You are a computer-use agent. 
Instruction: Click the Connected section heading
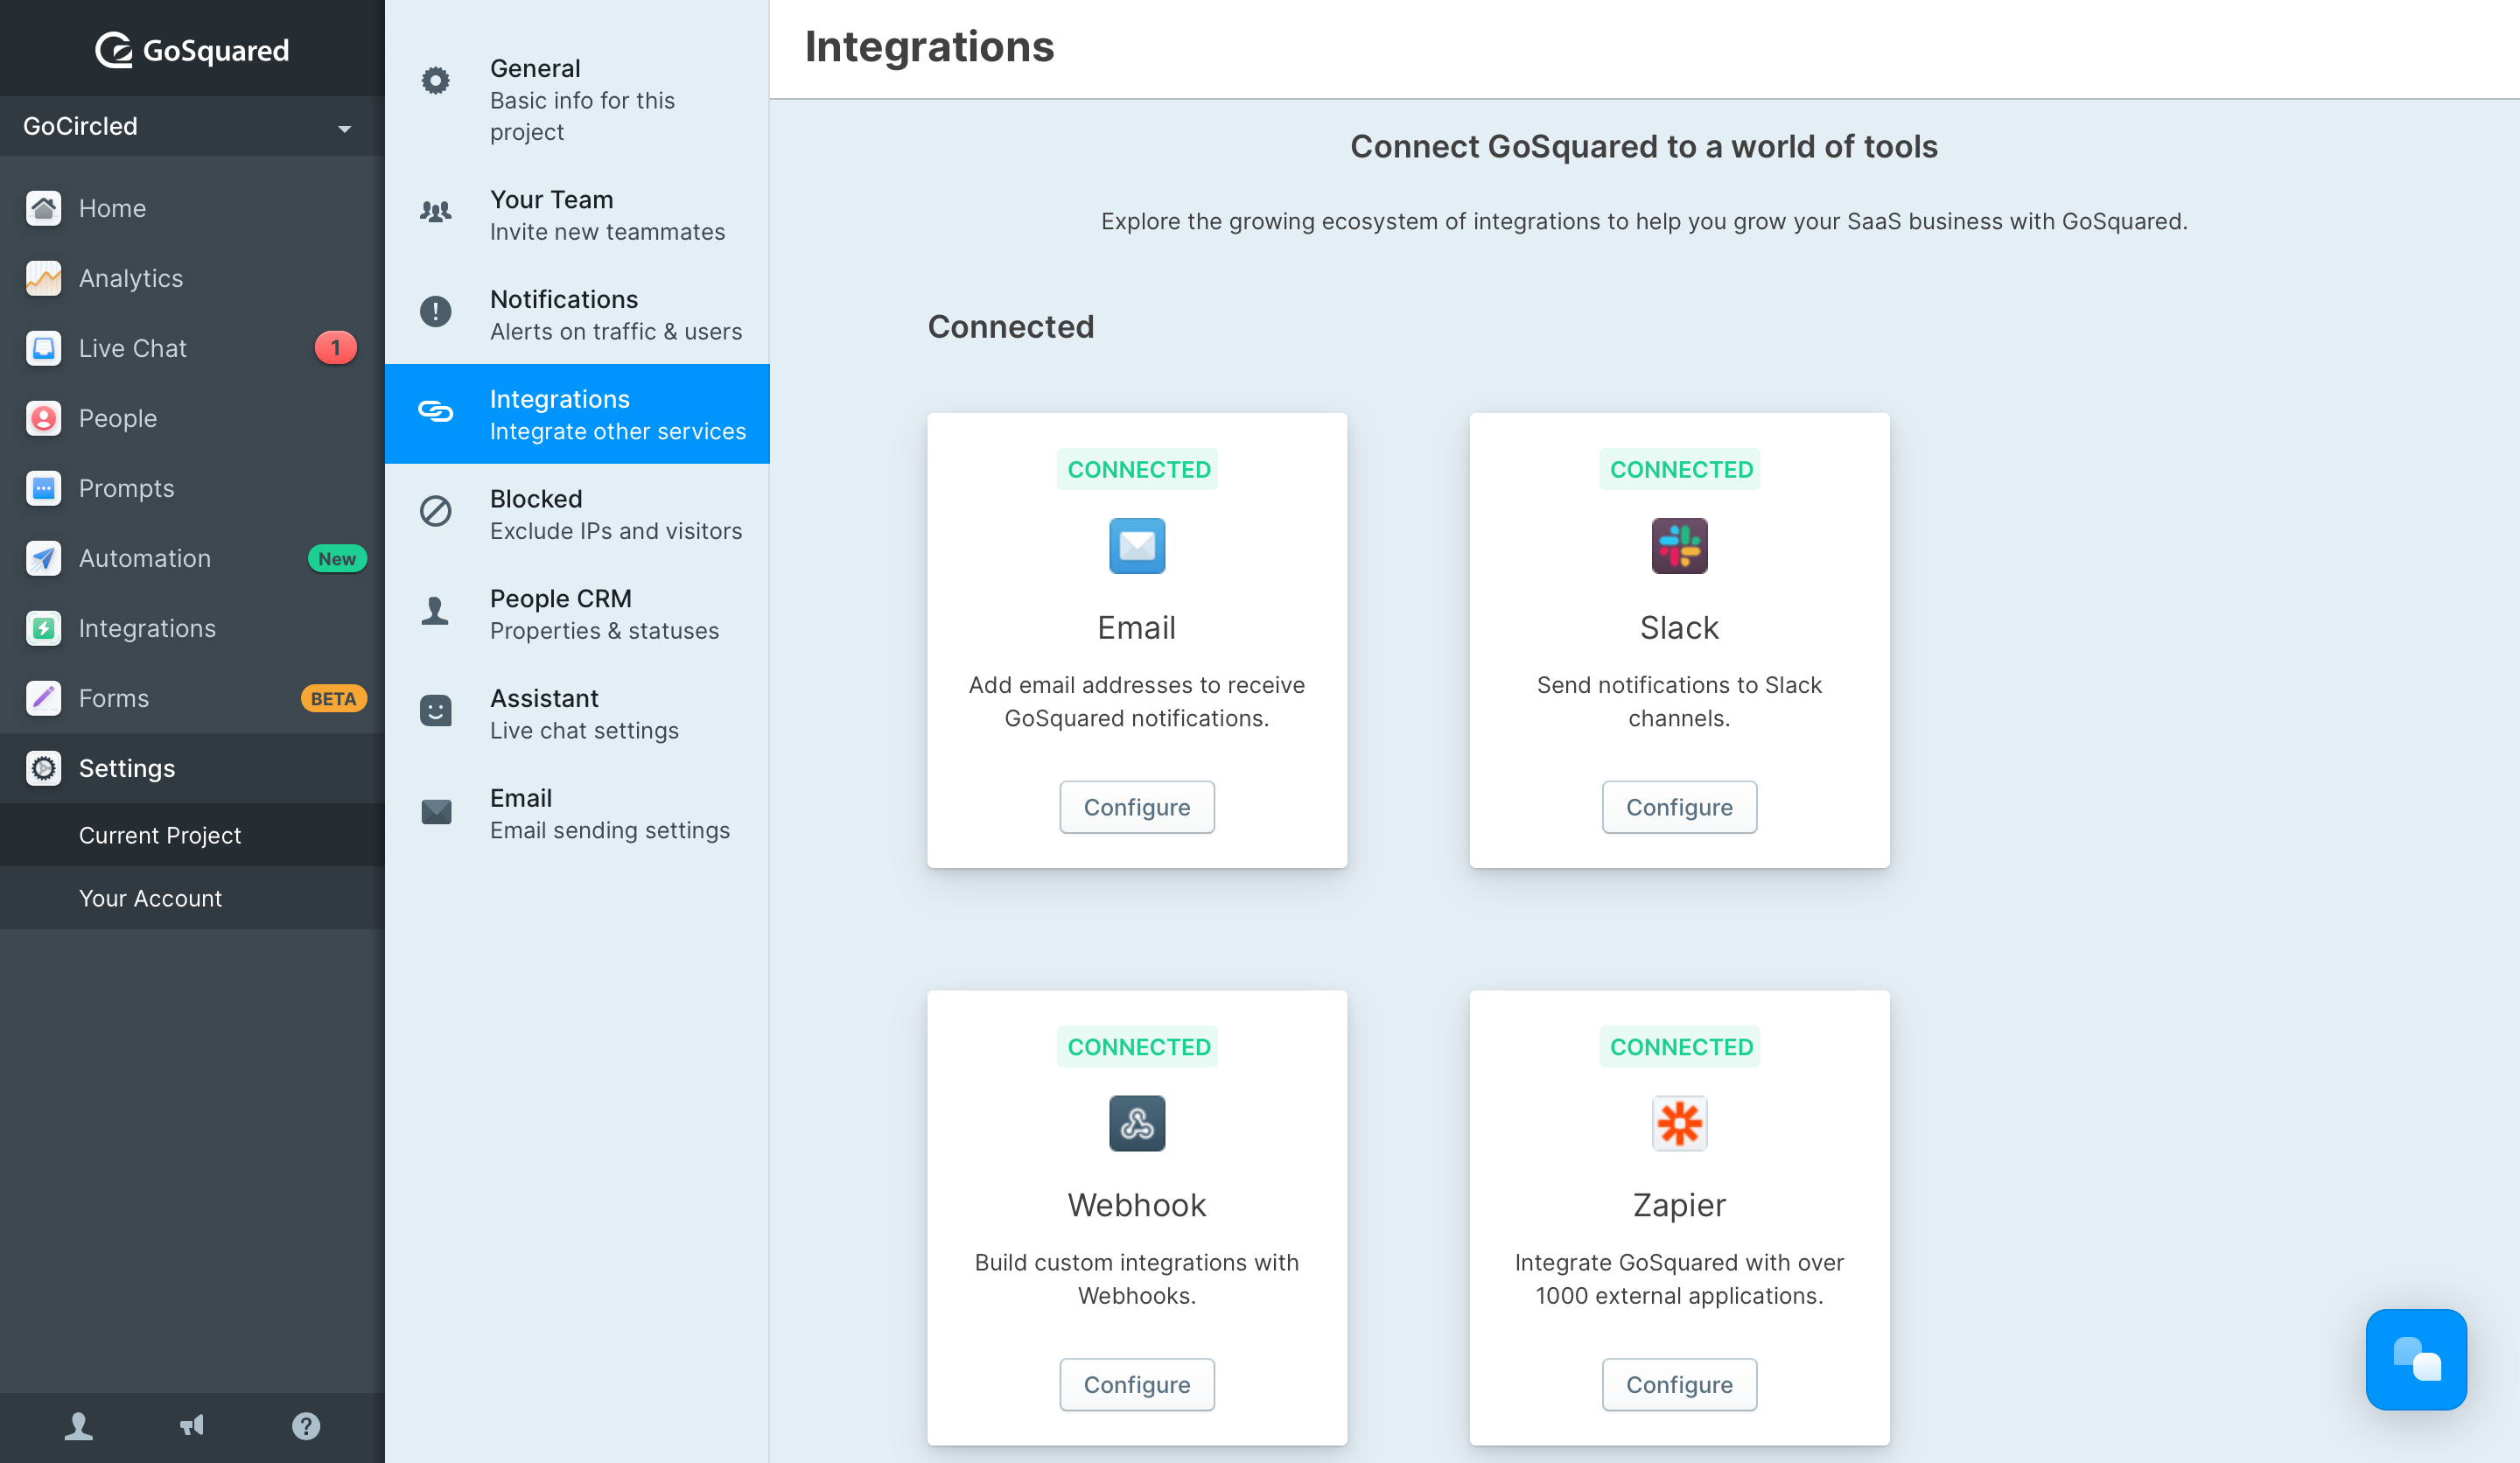click(x=1010, y=326)
